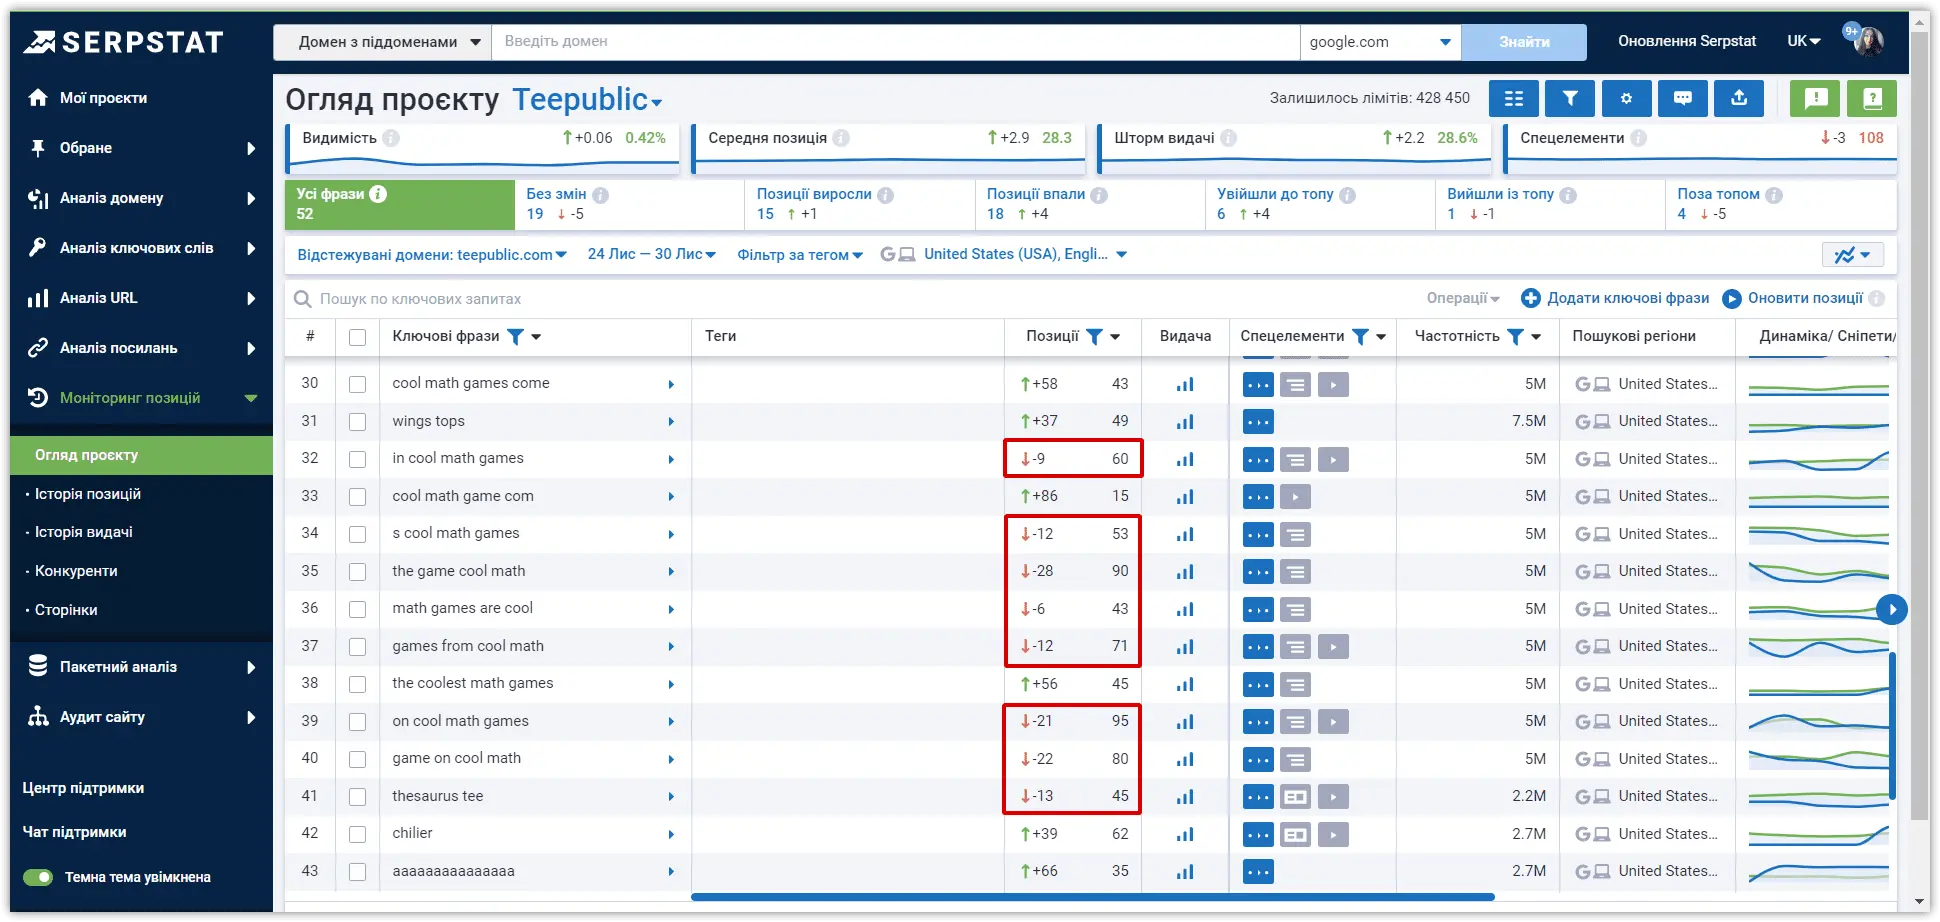Screen dimensions: 1940x922
Task: Click Оновити позиції button
Action: click(x=1793, y=298)
